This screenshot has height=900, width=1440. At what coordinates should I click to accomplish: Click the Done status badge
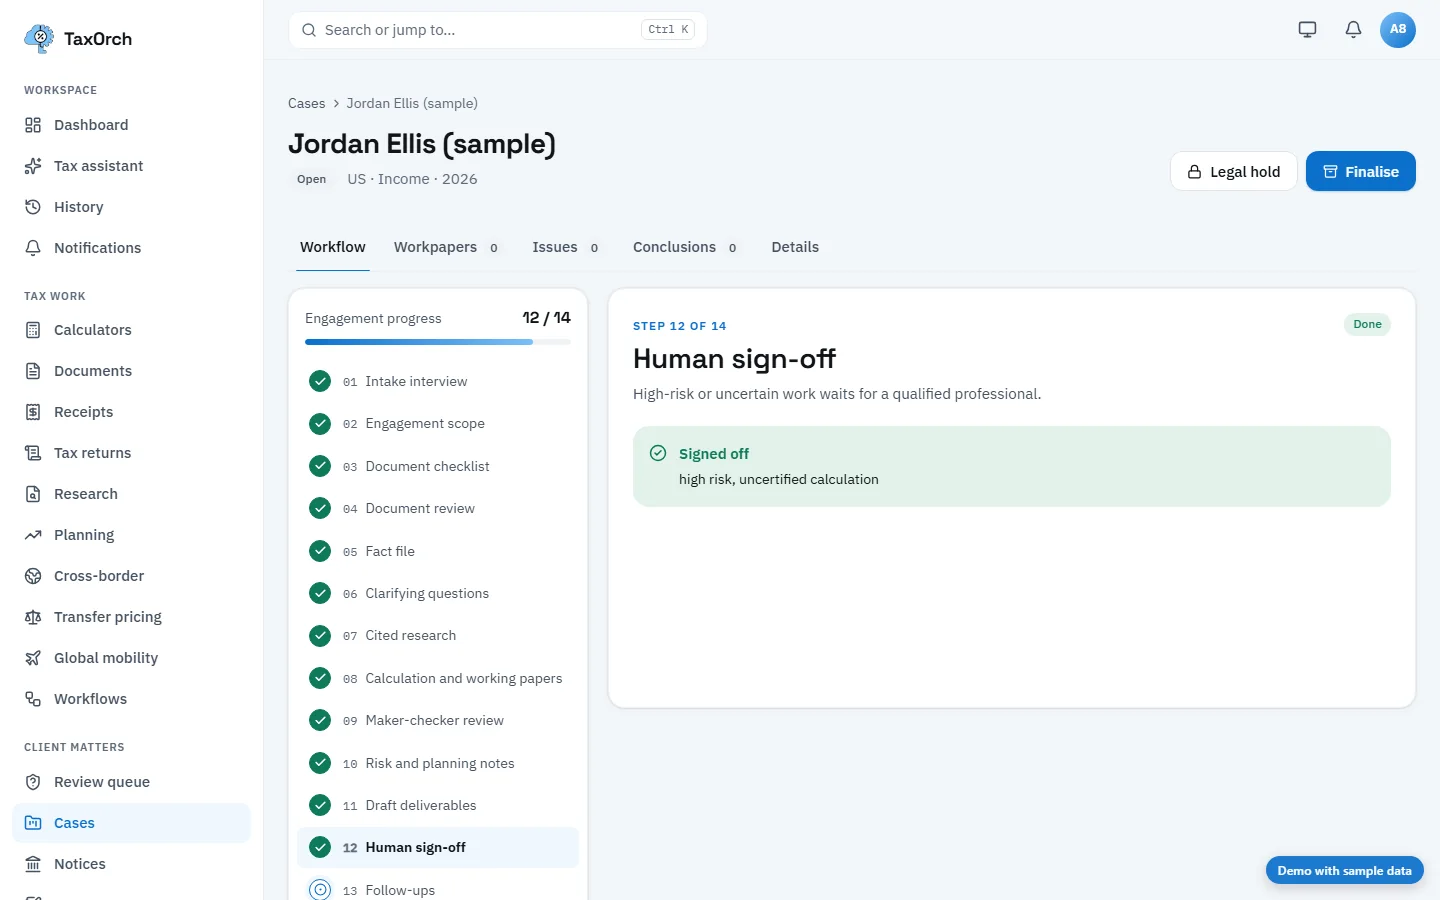coord(1367,324)
